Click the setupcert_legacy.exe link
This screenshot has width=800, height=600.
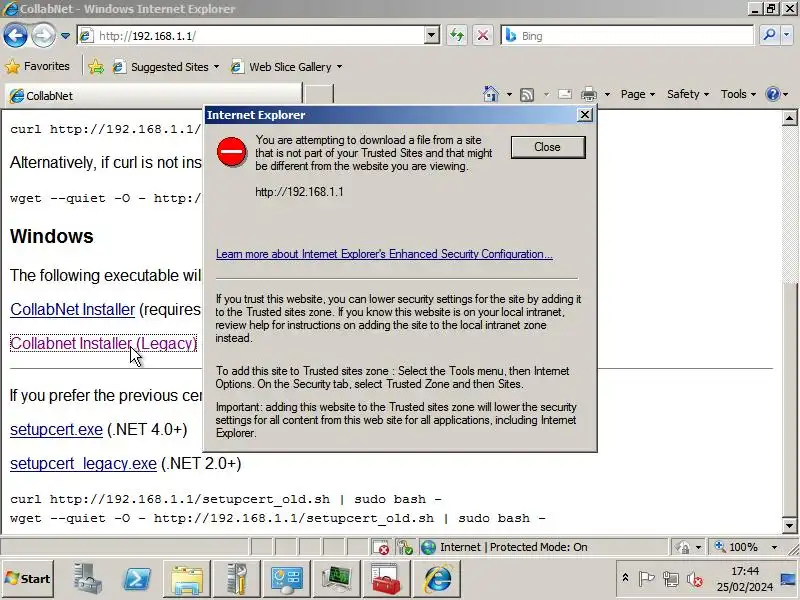83,463
